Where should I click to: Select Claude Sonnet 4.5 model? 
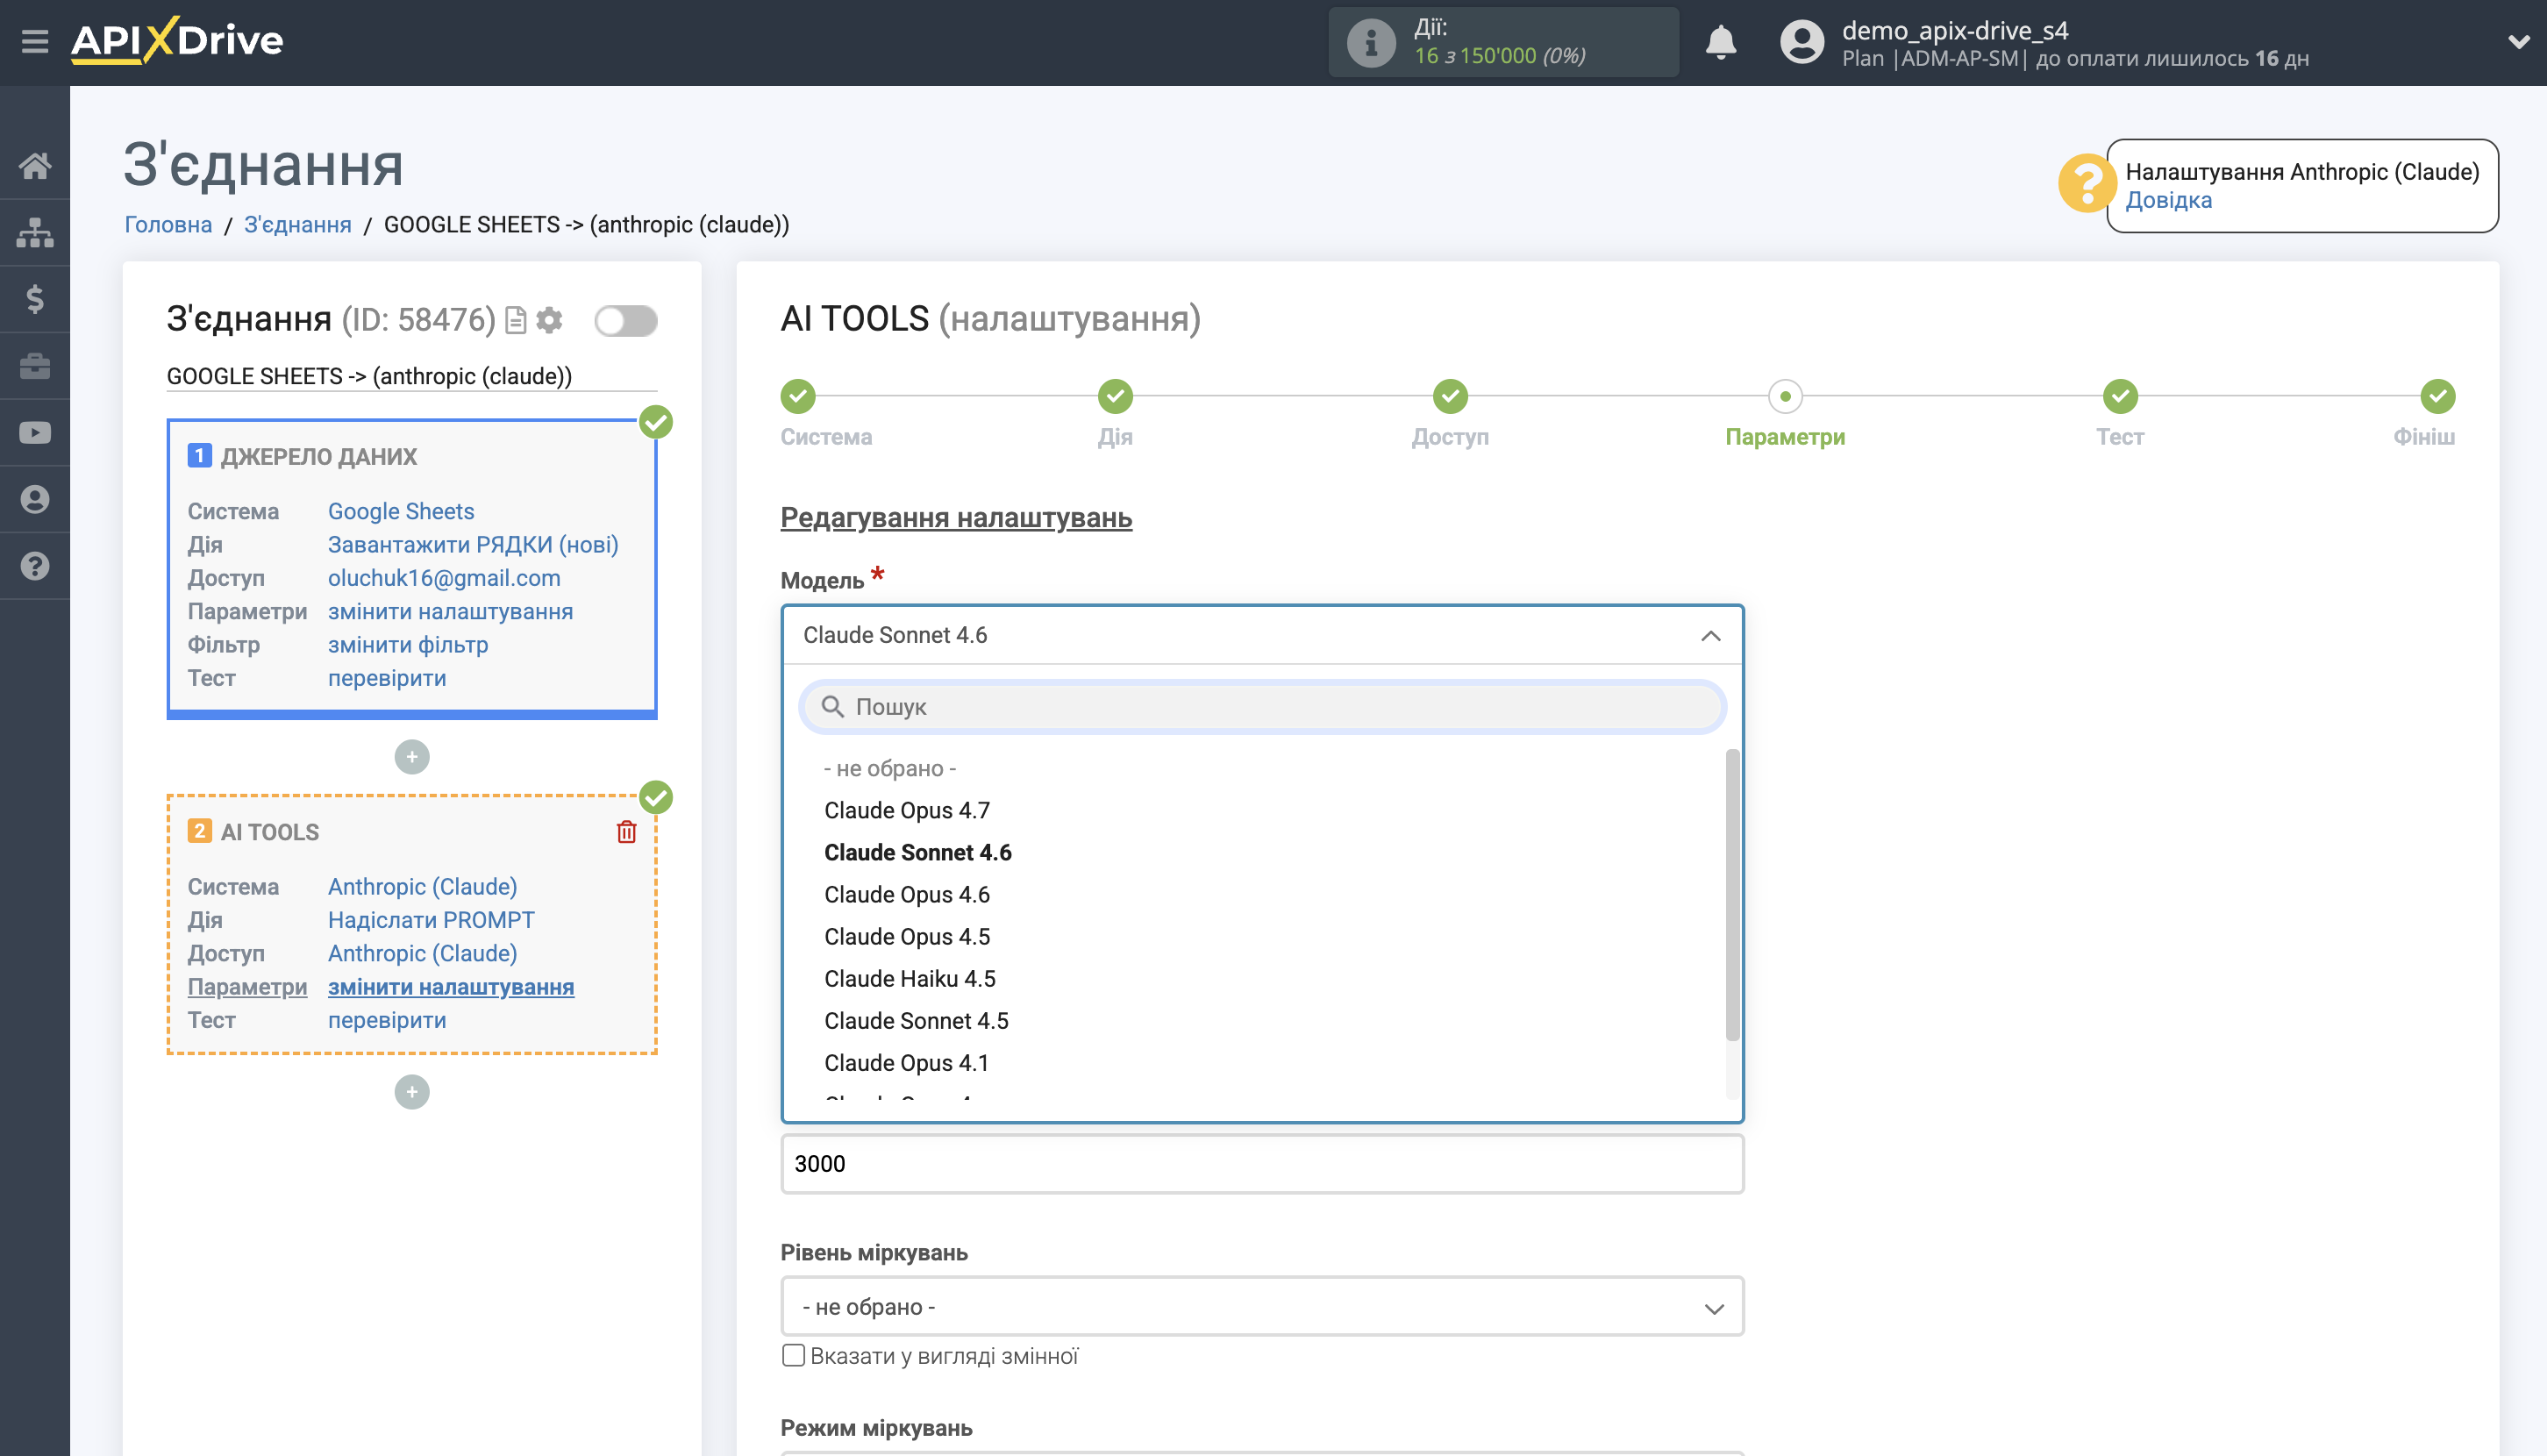coord(917,1020)
